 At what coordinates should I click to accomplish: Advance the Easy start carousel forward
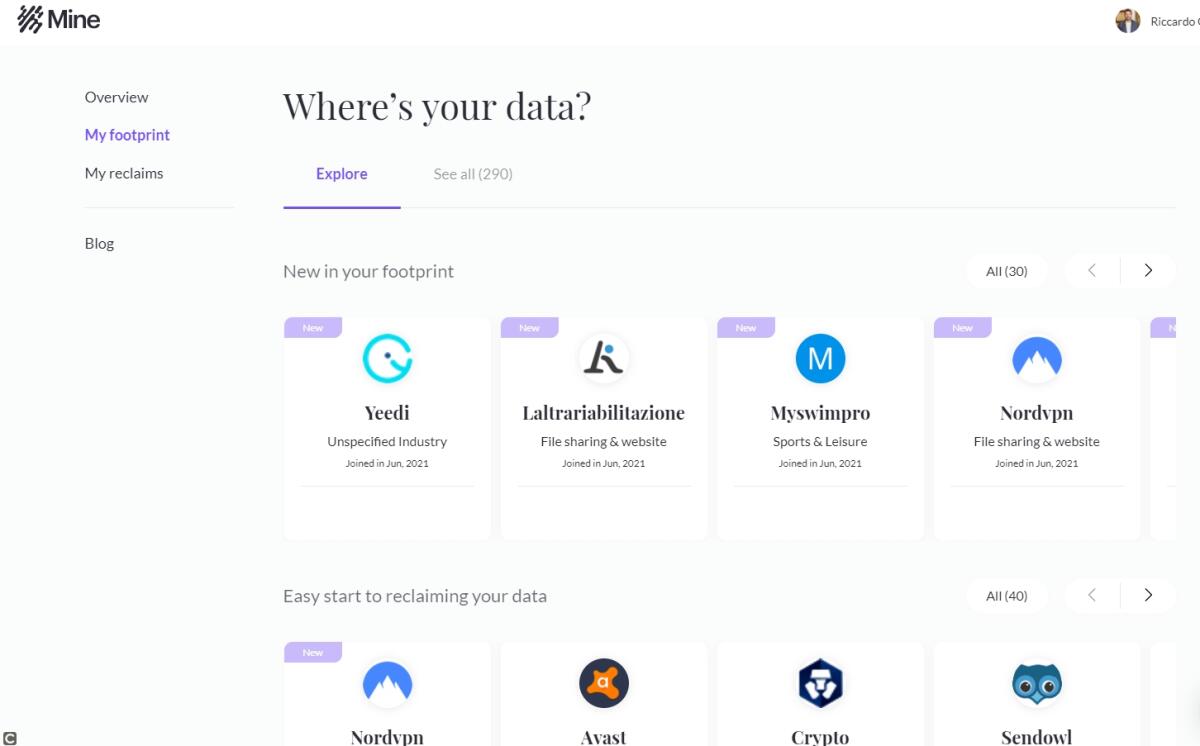[1148, 596]
